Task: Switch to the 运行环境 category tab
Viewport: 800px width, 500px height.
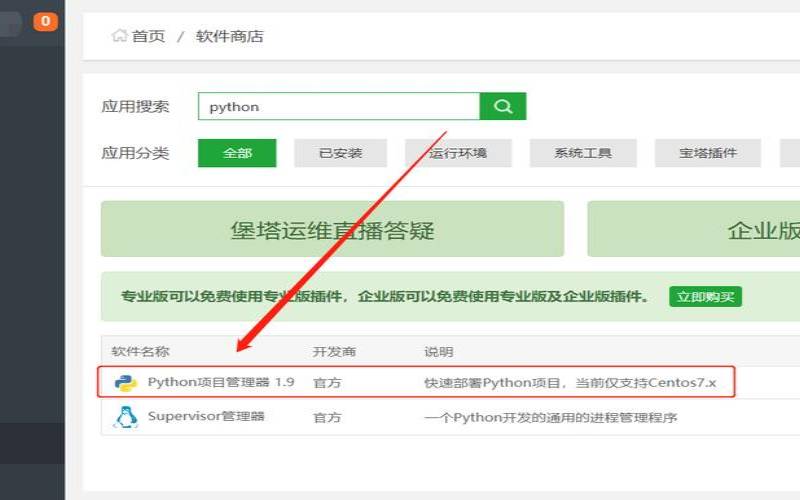Action: (458, 153)
